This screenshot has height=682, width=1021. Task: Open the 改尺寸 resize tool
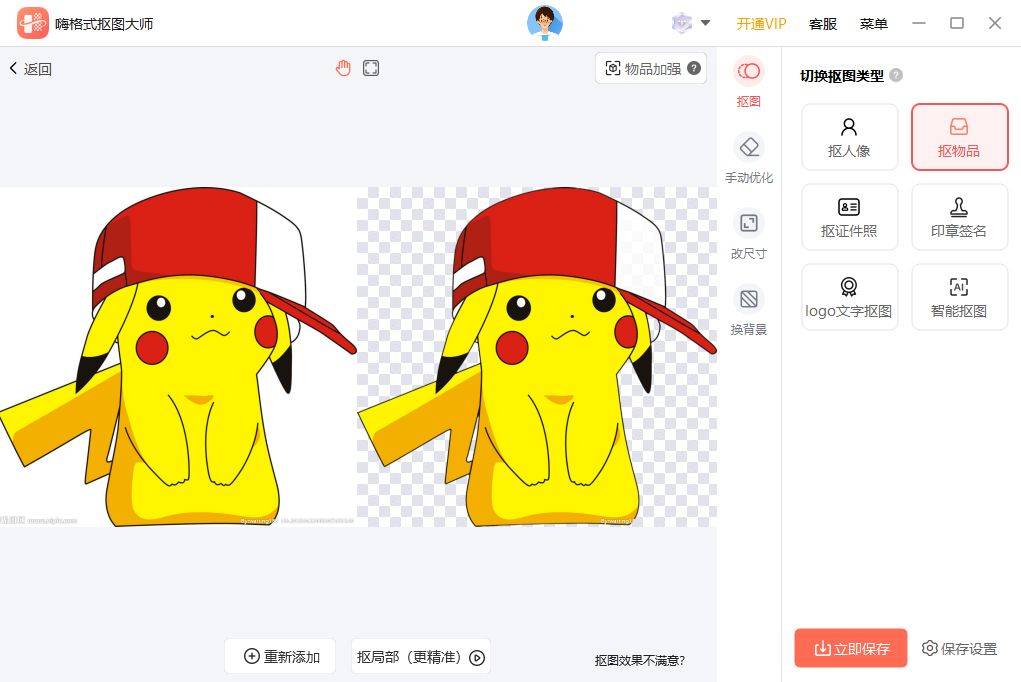[x=748, y=234]
